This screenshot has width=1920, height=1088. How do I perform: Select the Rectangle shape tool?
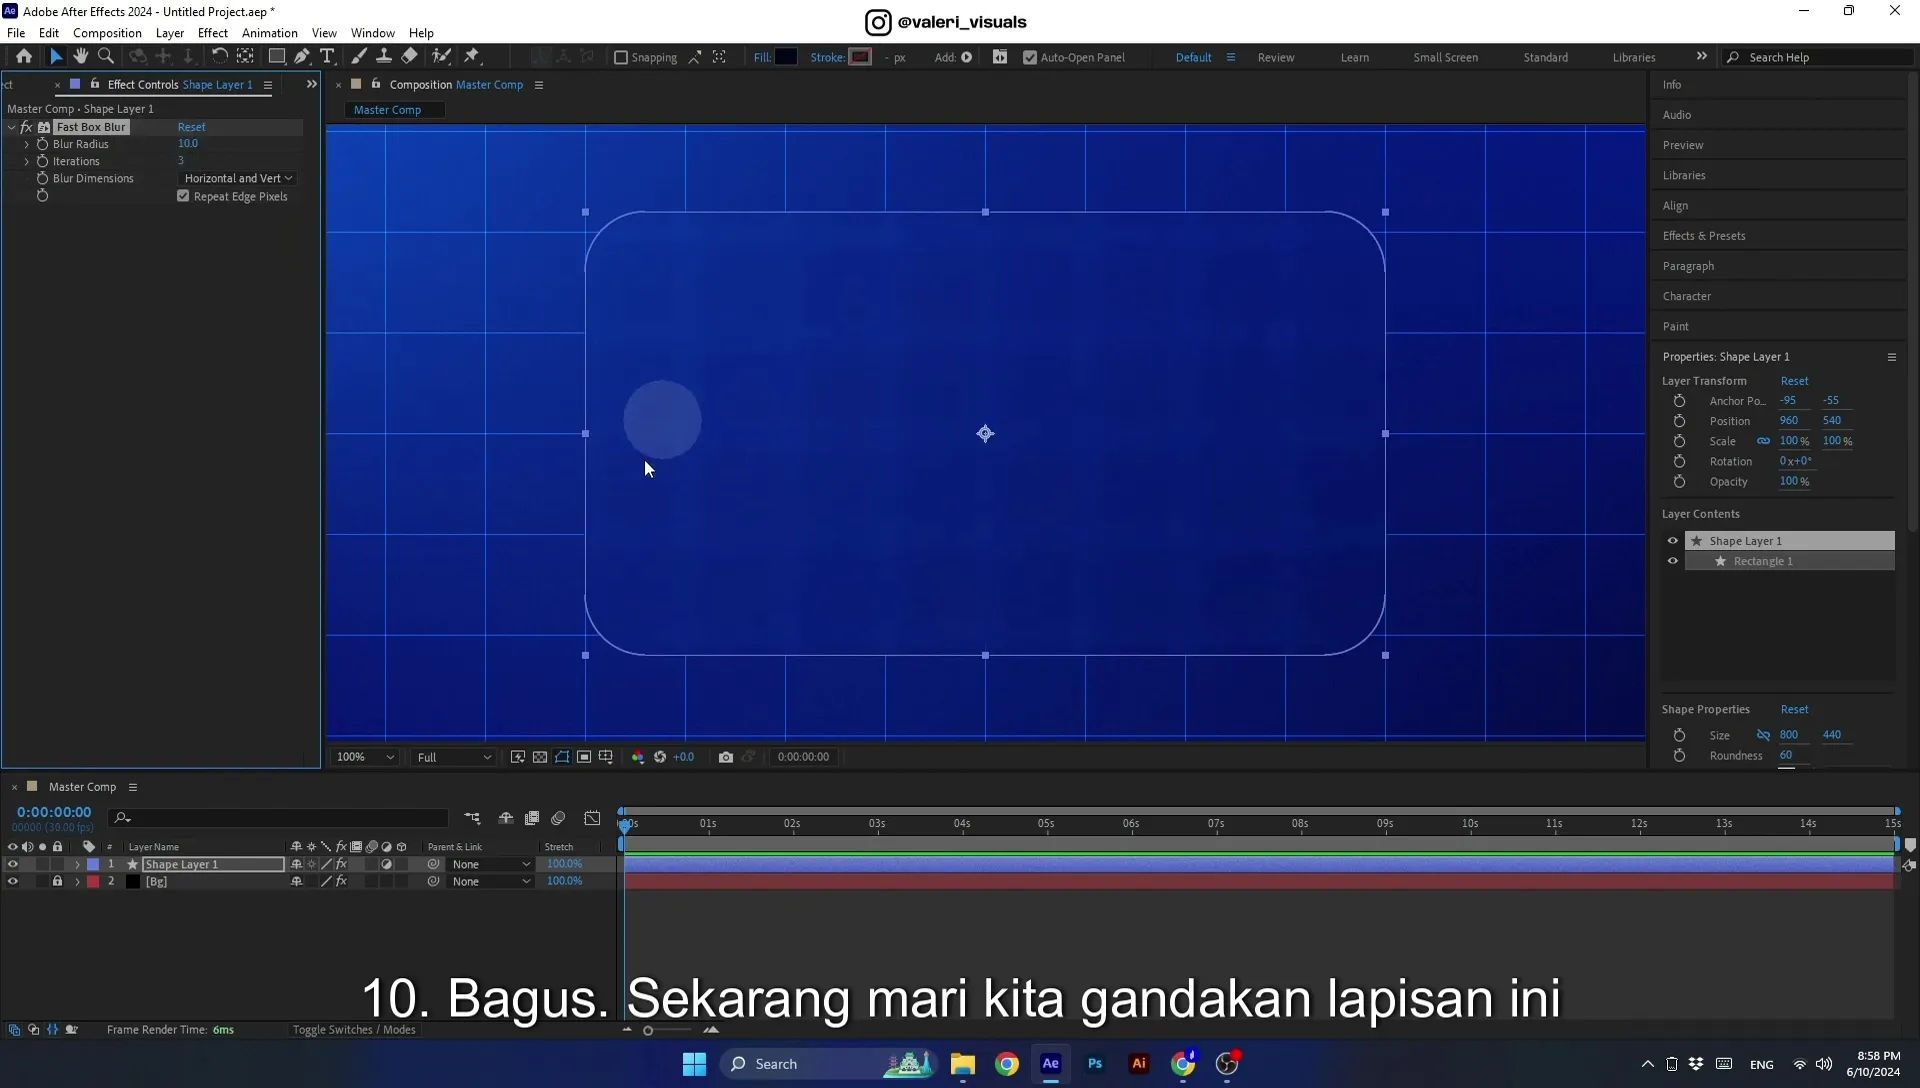276,57
